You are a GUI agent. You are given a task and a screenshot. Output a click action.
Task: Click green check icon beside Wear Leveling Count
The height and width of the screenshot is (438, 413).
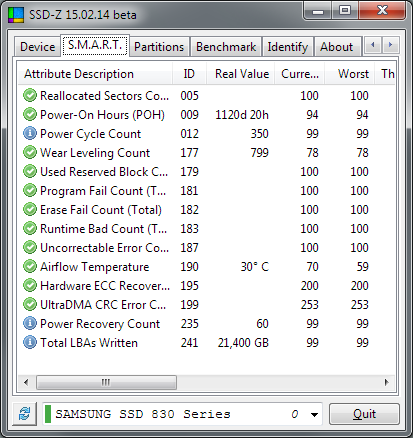[x=30, y=152]
